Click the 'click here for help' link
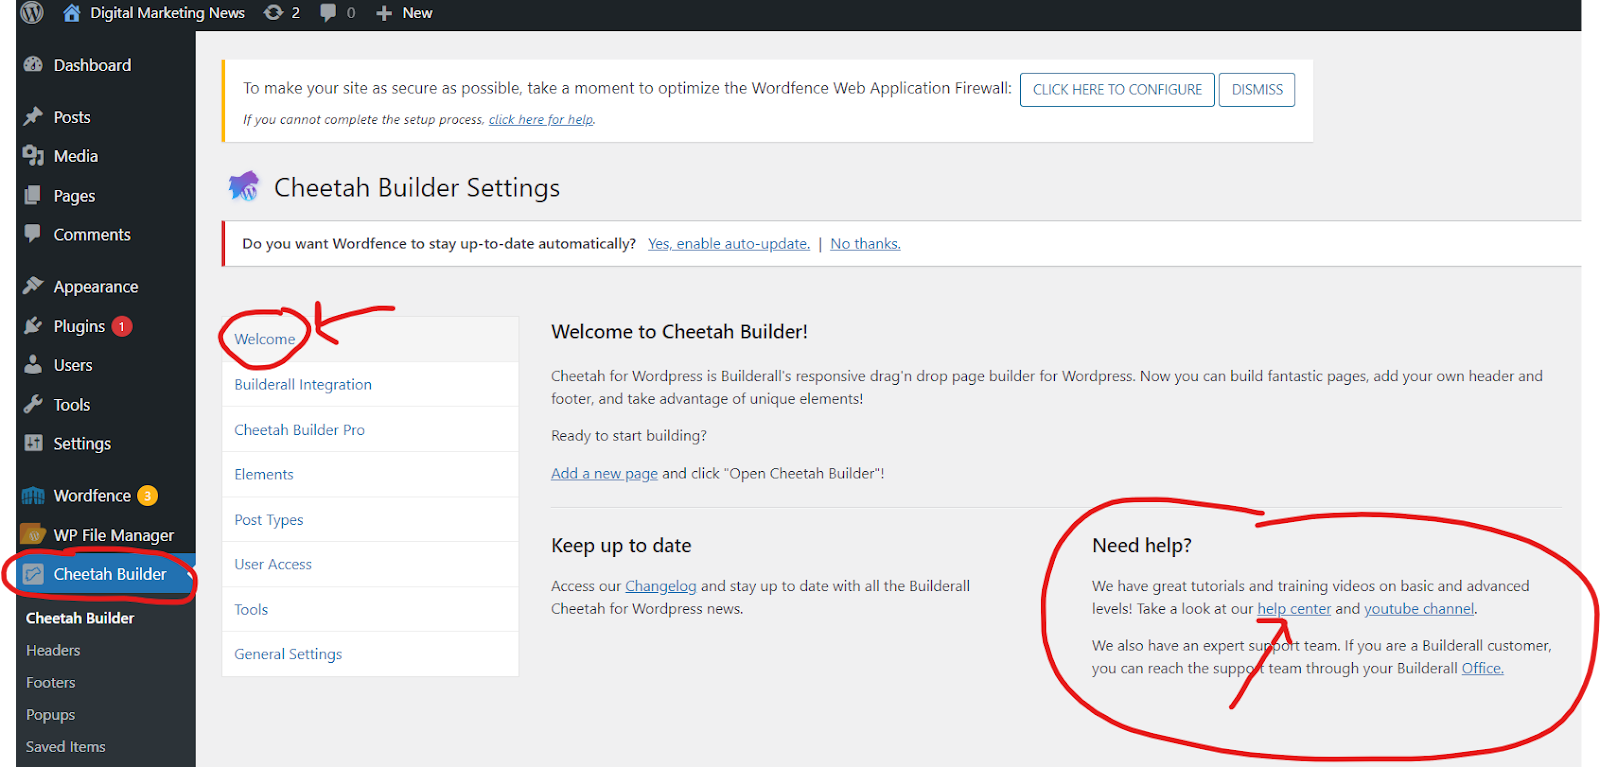This screenshot has width=1600, height=767. point(541,120)
